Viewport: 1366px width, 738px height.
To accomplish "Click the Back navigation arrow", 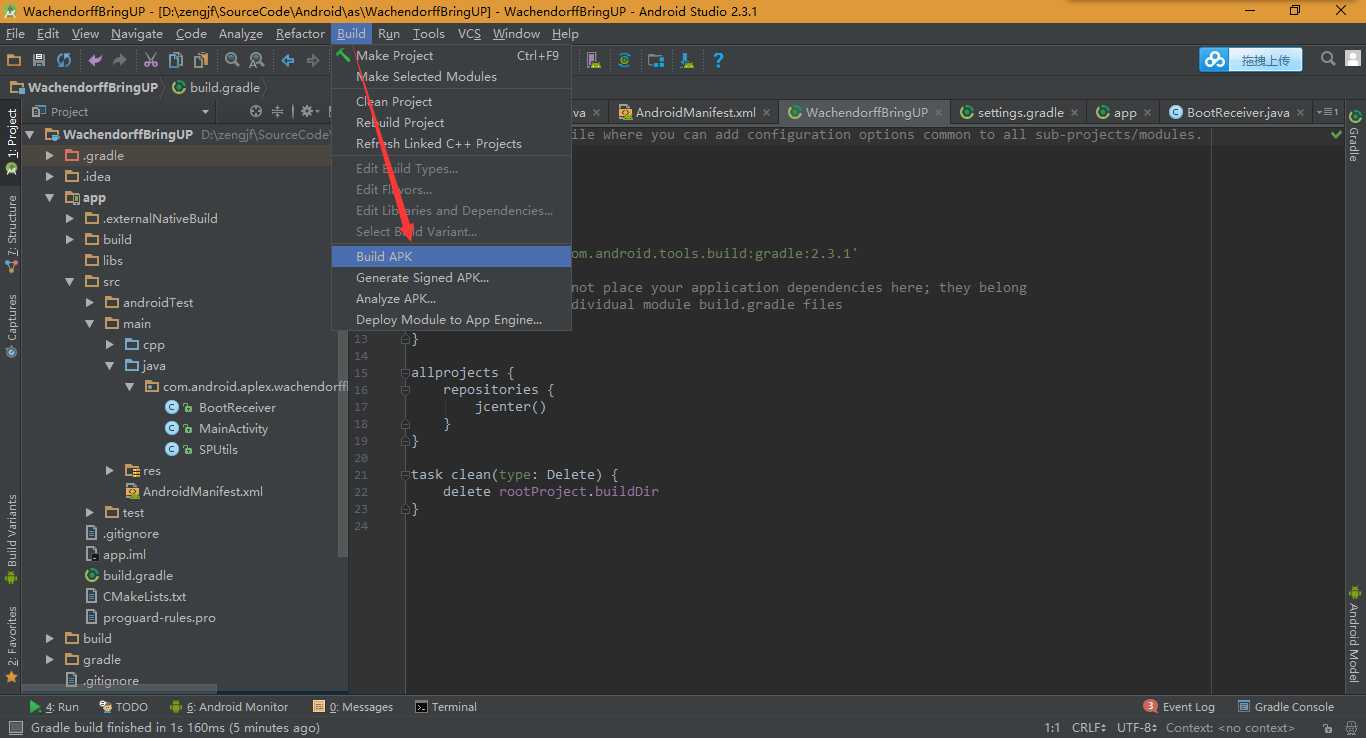I will click(288, 60).
